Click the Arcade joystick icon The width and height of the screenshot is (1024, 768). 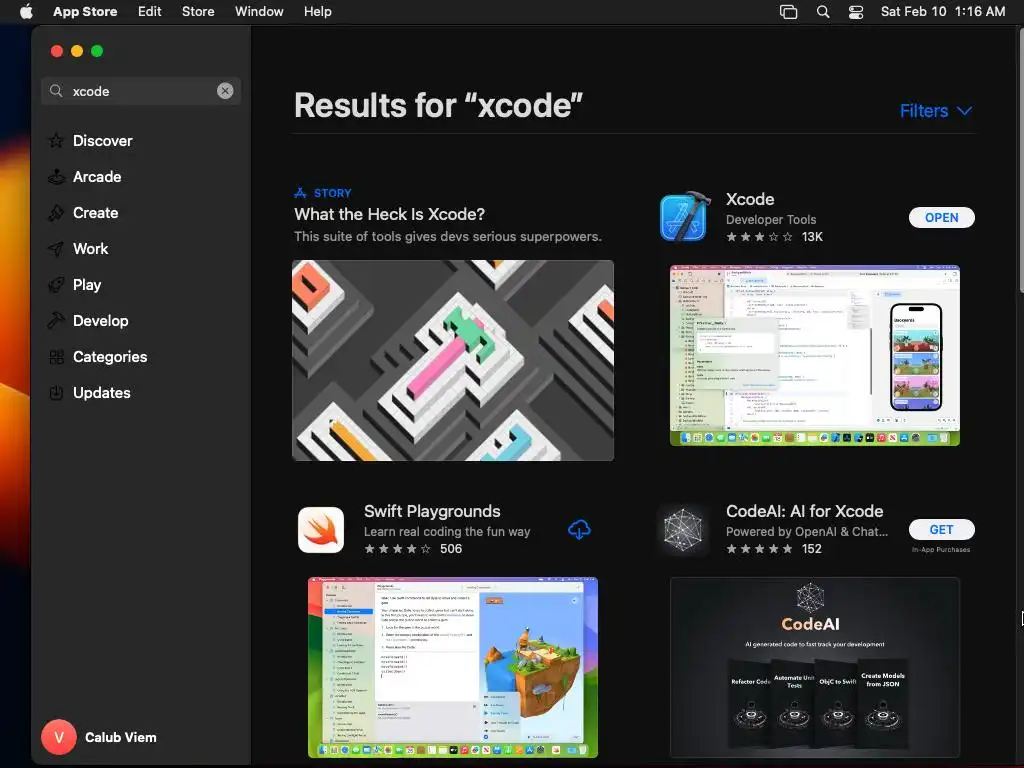(56, 176)
